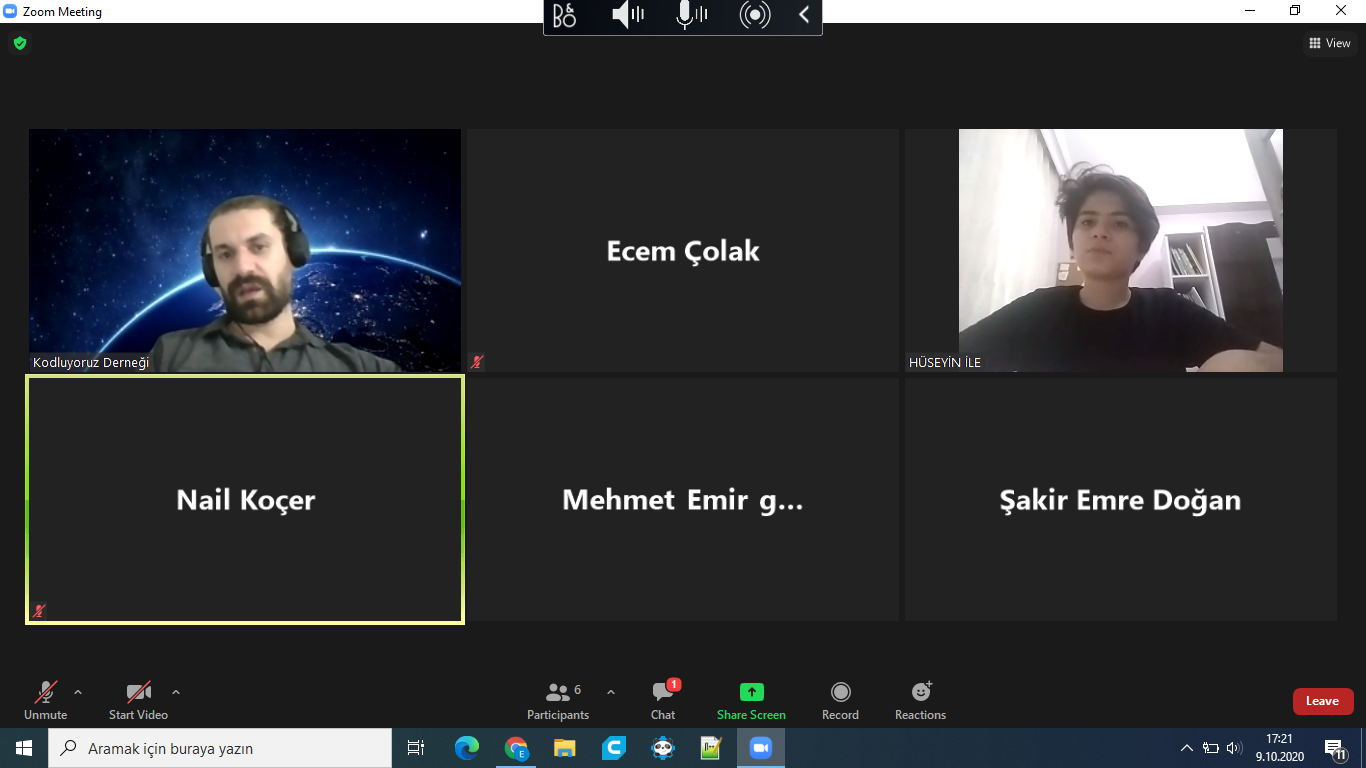The height and width of the screenshot is (768, 1366).
Task: Select the HÜSEYİN İLE video tile
Action: pos(1121,250)
